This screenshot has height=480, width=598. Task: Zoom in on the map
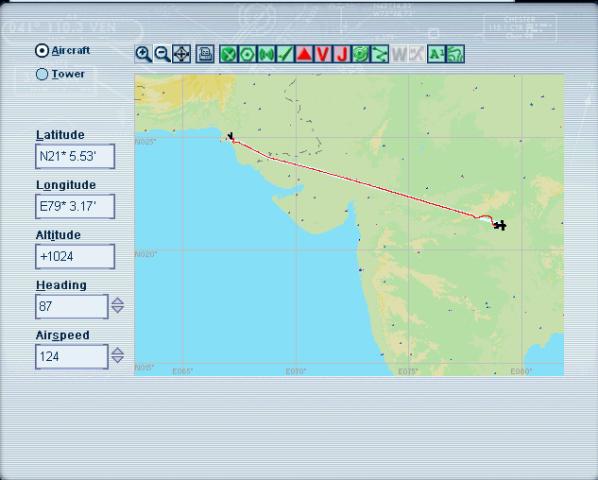143,54
